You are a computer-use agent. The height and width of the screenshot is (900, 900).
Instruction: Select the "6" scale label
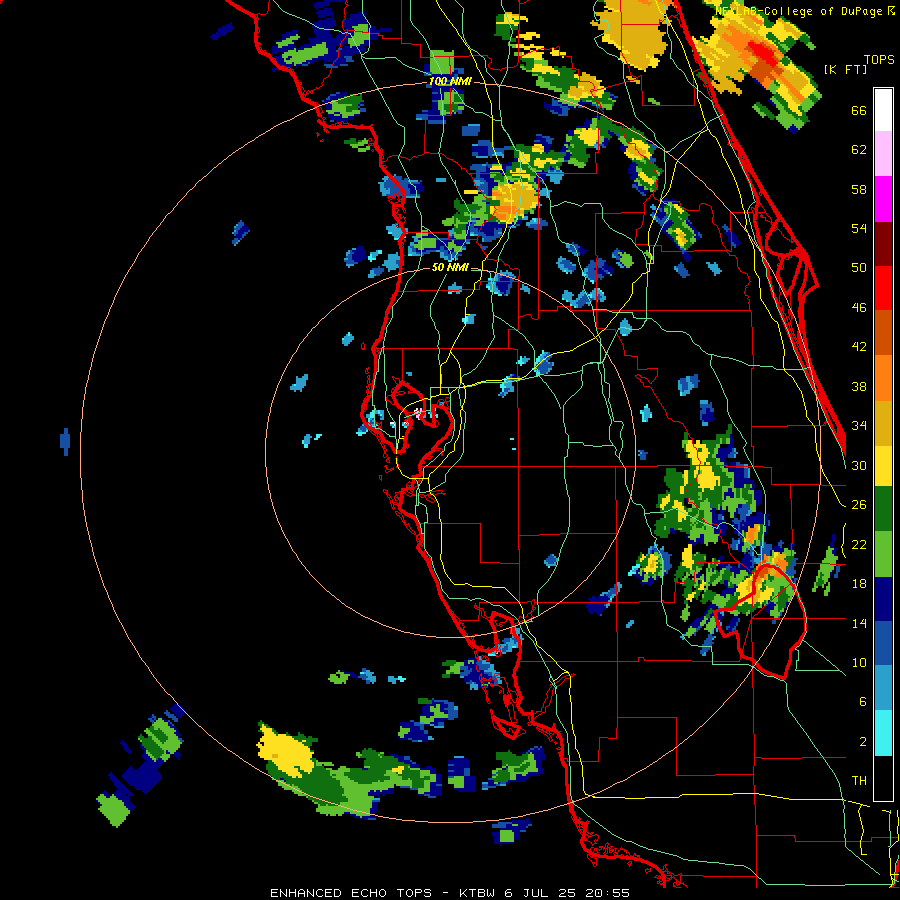click(863, 701)
